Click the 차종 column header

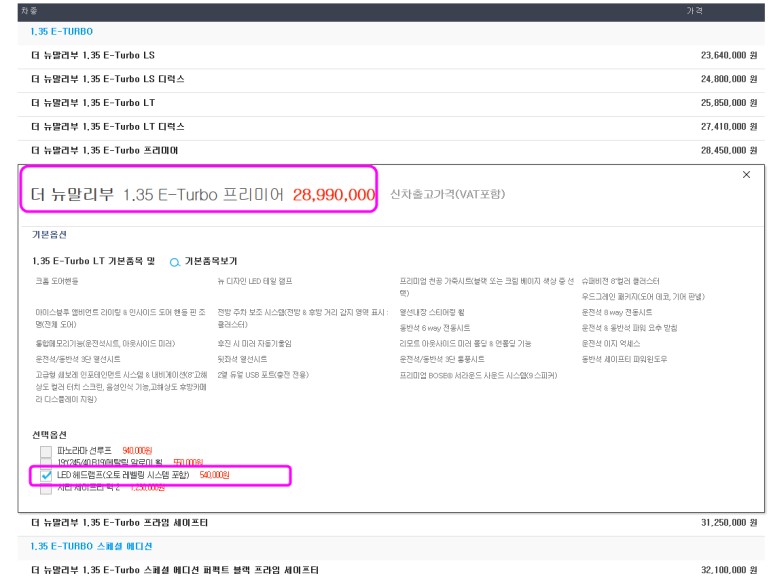coord(29,11)
